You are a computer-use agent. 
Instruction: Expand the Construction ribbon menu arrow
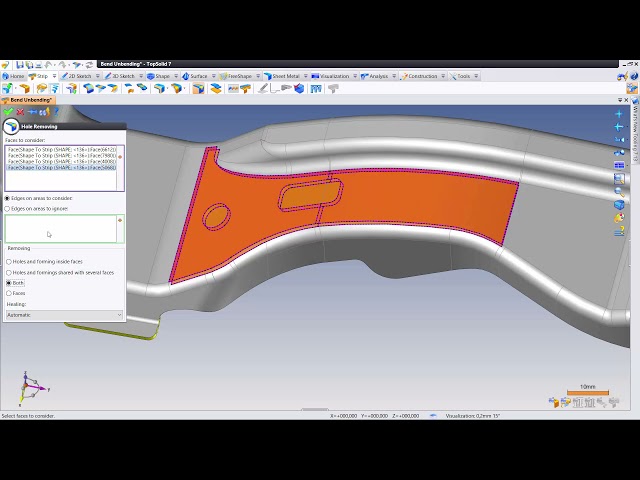pos(441,76)
